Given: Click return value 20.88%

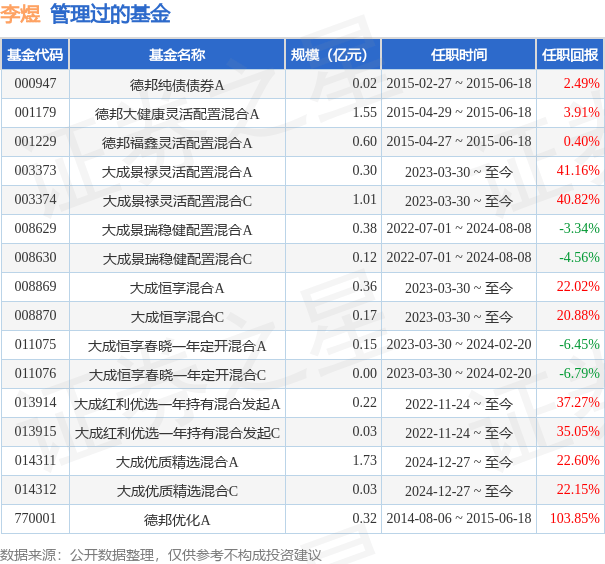Looking at the screenshot, I should (x=578, y=315).
